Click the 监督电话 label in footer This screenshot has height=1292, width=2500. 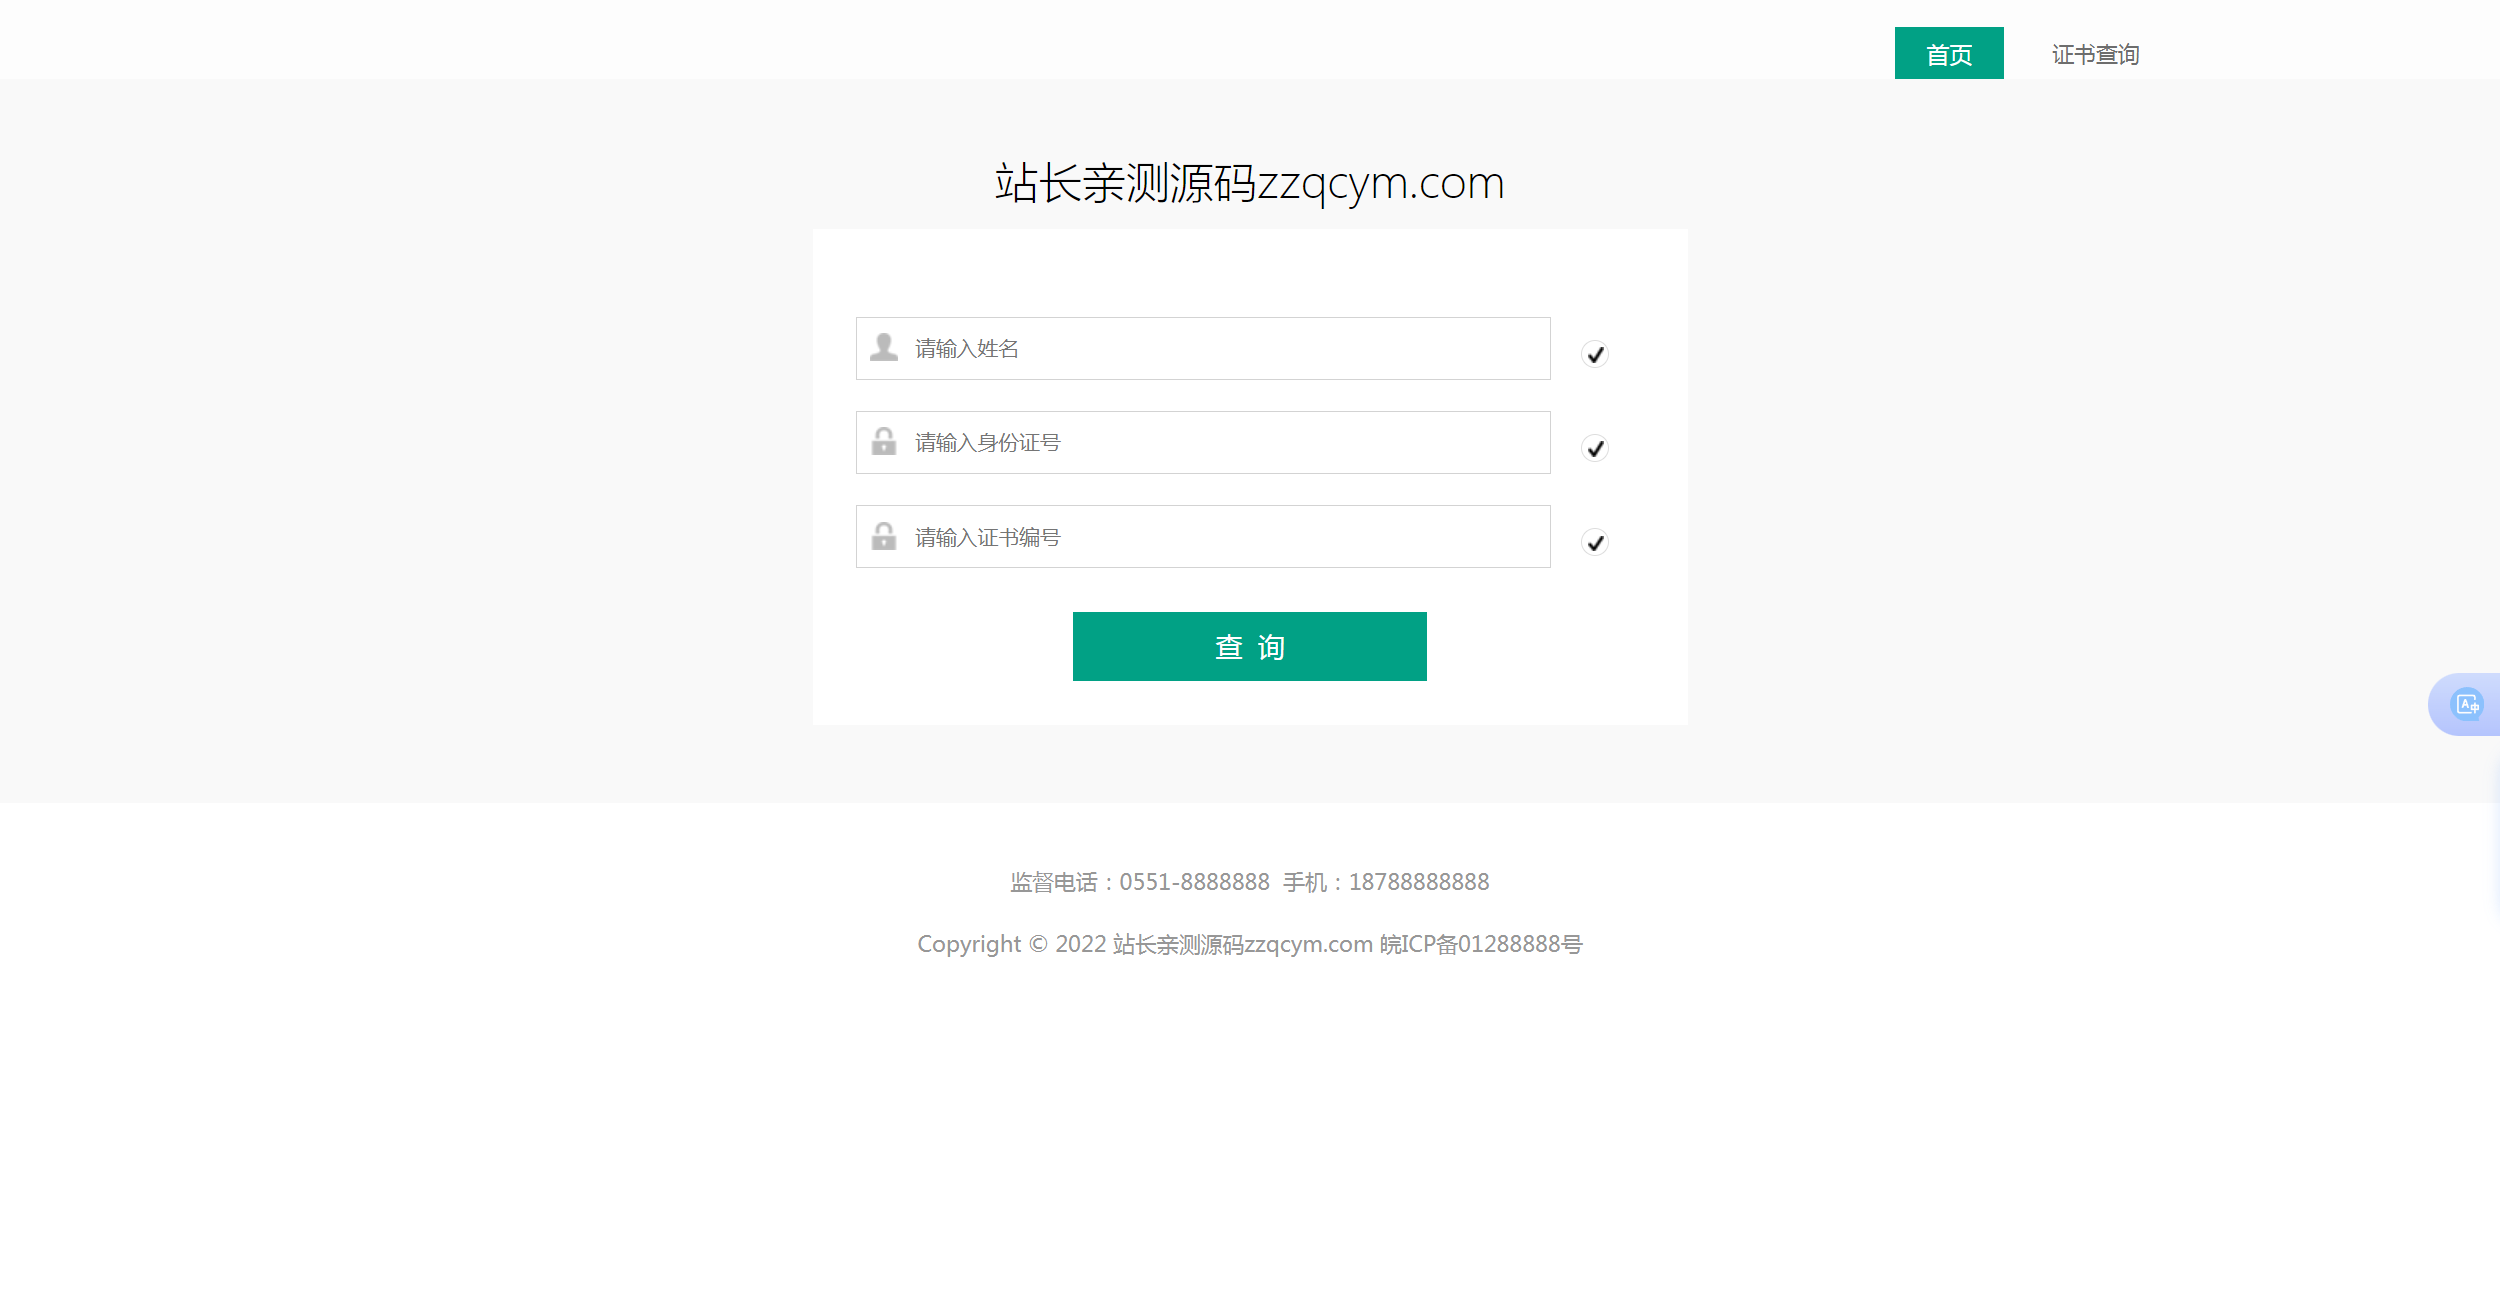tap(1054, 882)
